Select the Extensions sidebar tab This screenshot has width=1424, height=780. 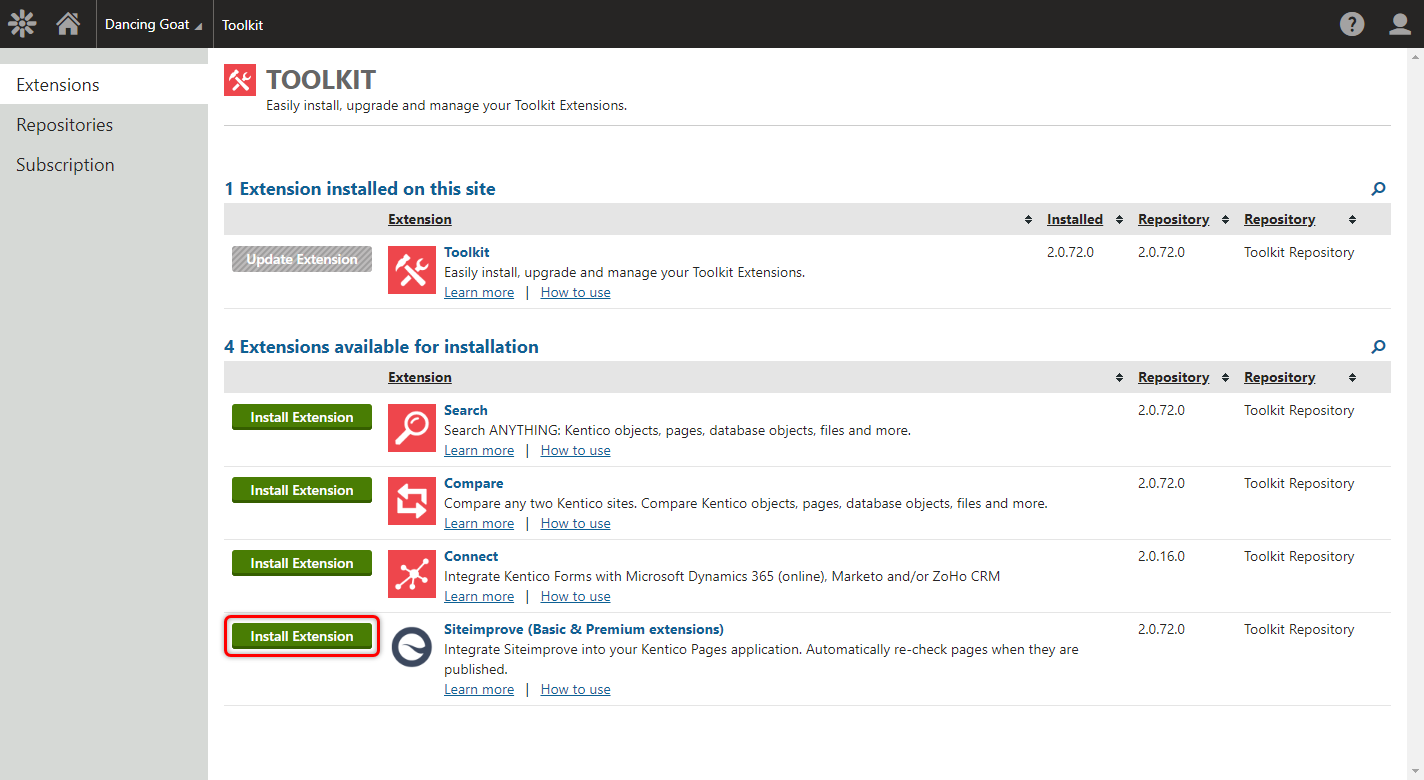point(104,84)
